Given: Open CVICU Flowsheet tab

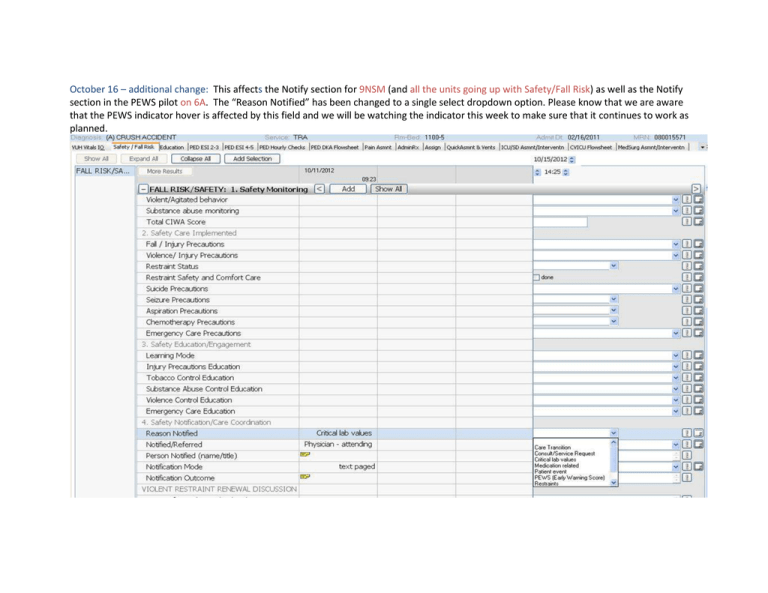Looking at the screenshot, I should [x=591, y=147].
